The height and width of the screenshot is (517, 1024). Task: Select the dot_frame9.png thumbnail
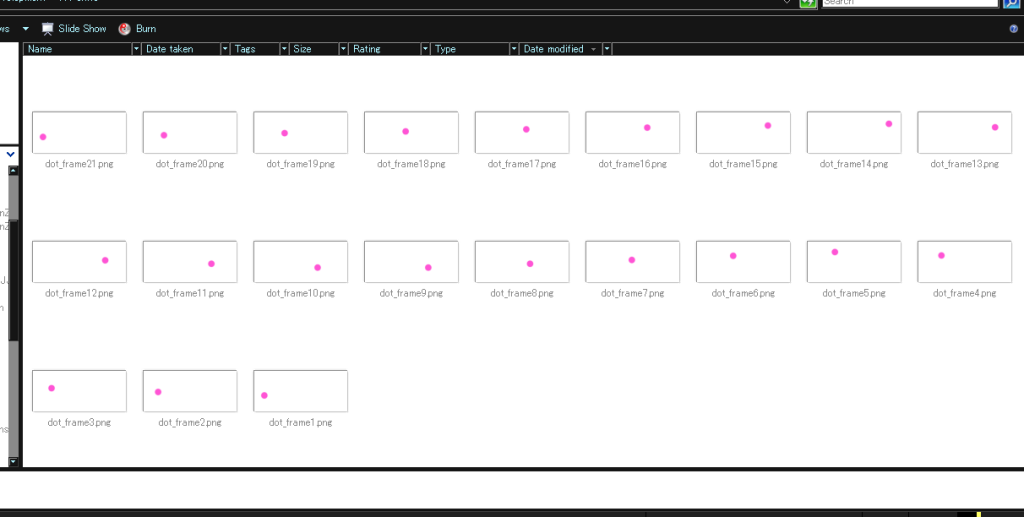(411, 262)
